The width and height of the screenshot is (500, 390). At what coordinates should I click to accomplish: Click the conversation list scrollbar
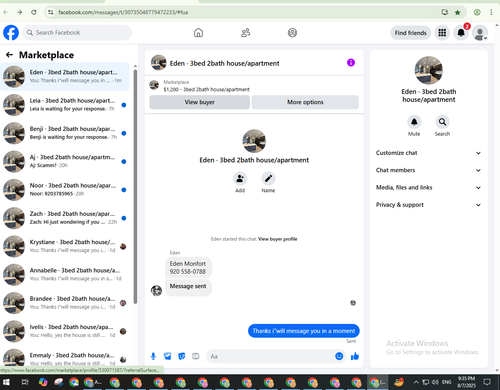[135, 187]
